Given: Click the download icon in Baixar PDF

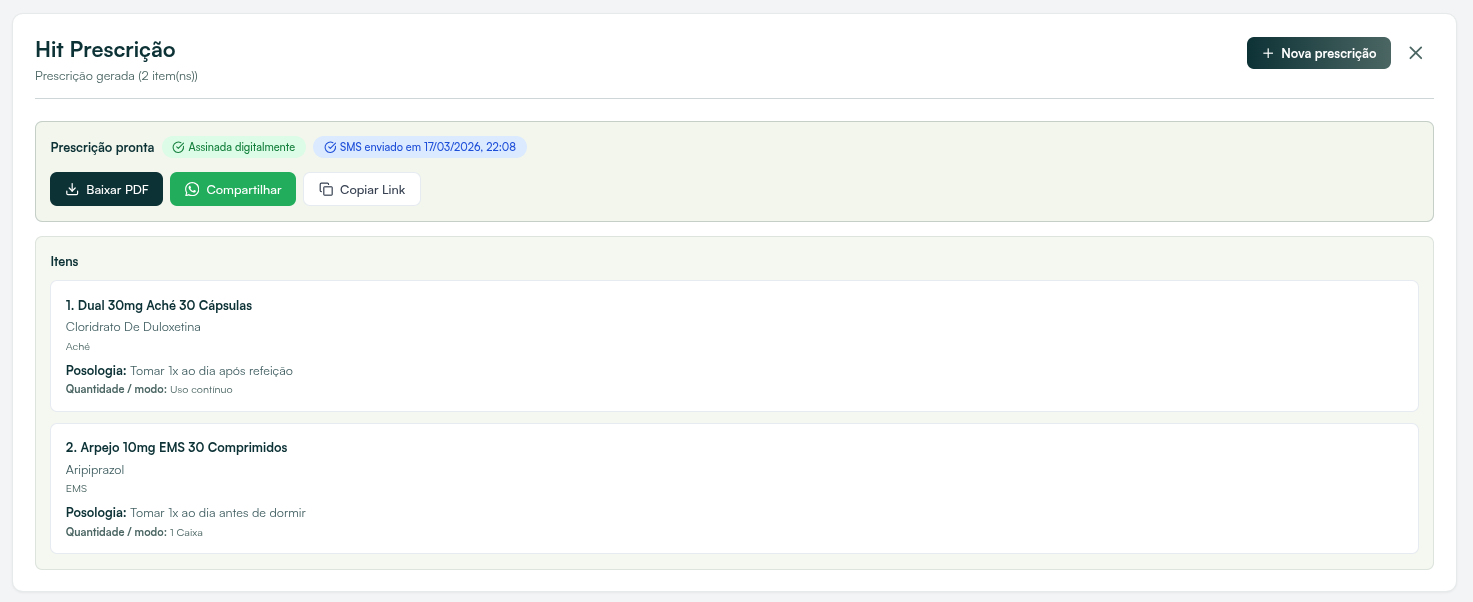Looking at the screenshot, I should [x=72, y=190].
